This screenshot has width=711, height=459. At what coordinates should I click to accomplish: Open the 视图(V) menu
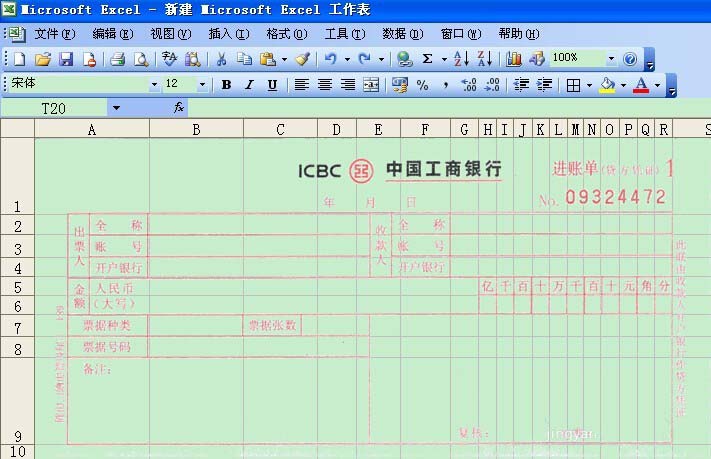click(170, 34)
